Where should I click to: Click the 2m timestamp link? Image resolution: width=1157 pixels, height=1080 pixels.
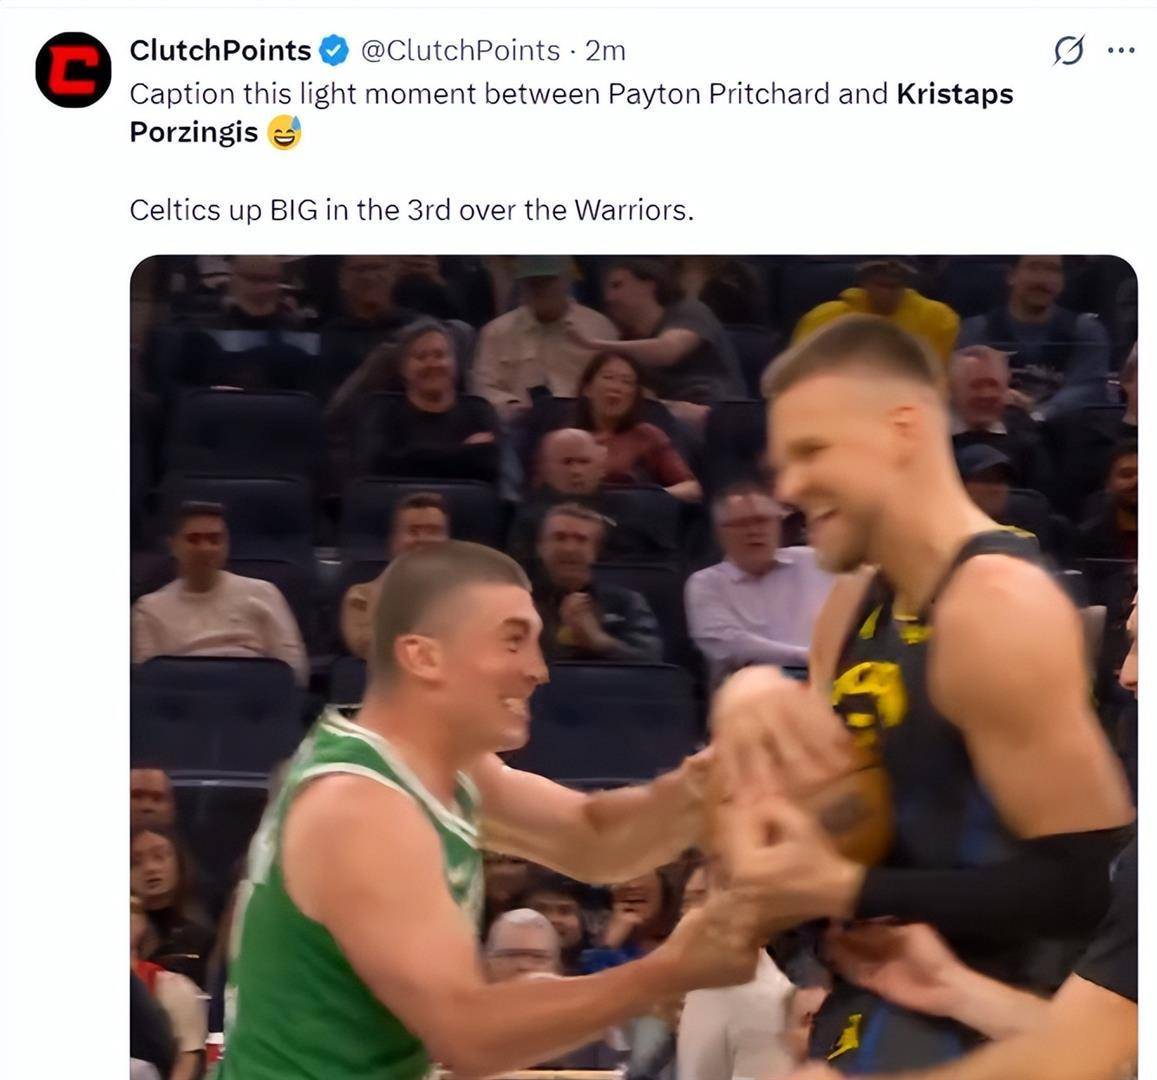point(605,51)
